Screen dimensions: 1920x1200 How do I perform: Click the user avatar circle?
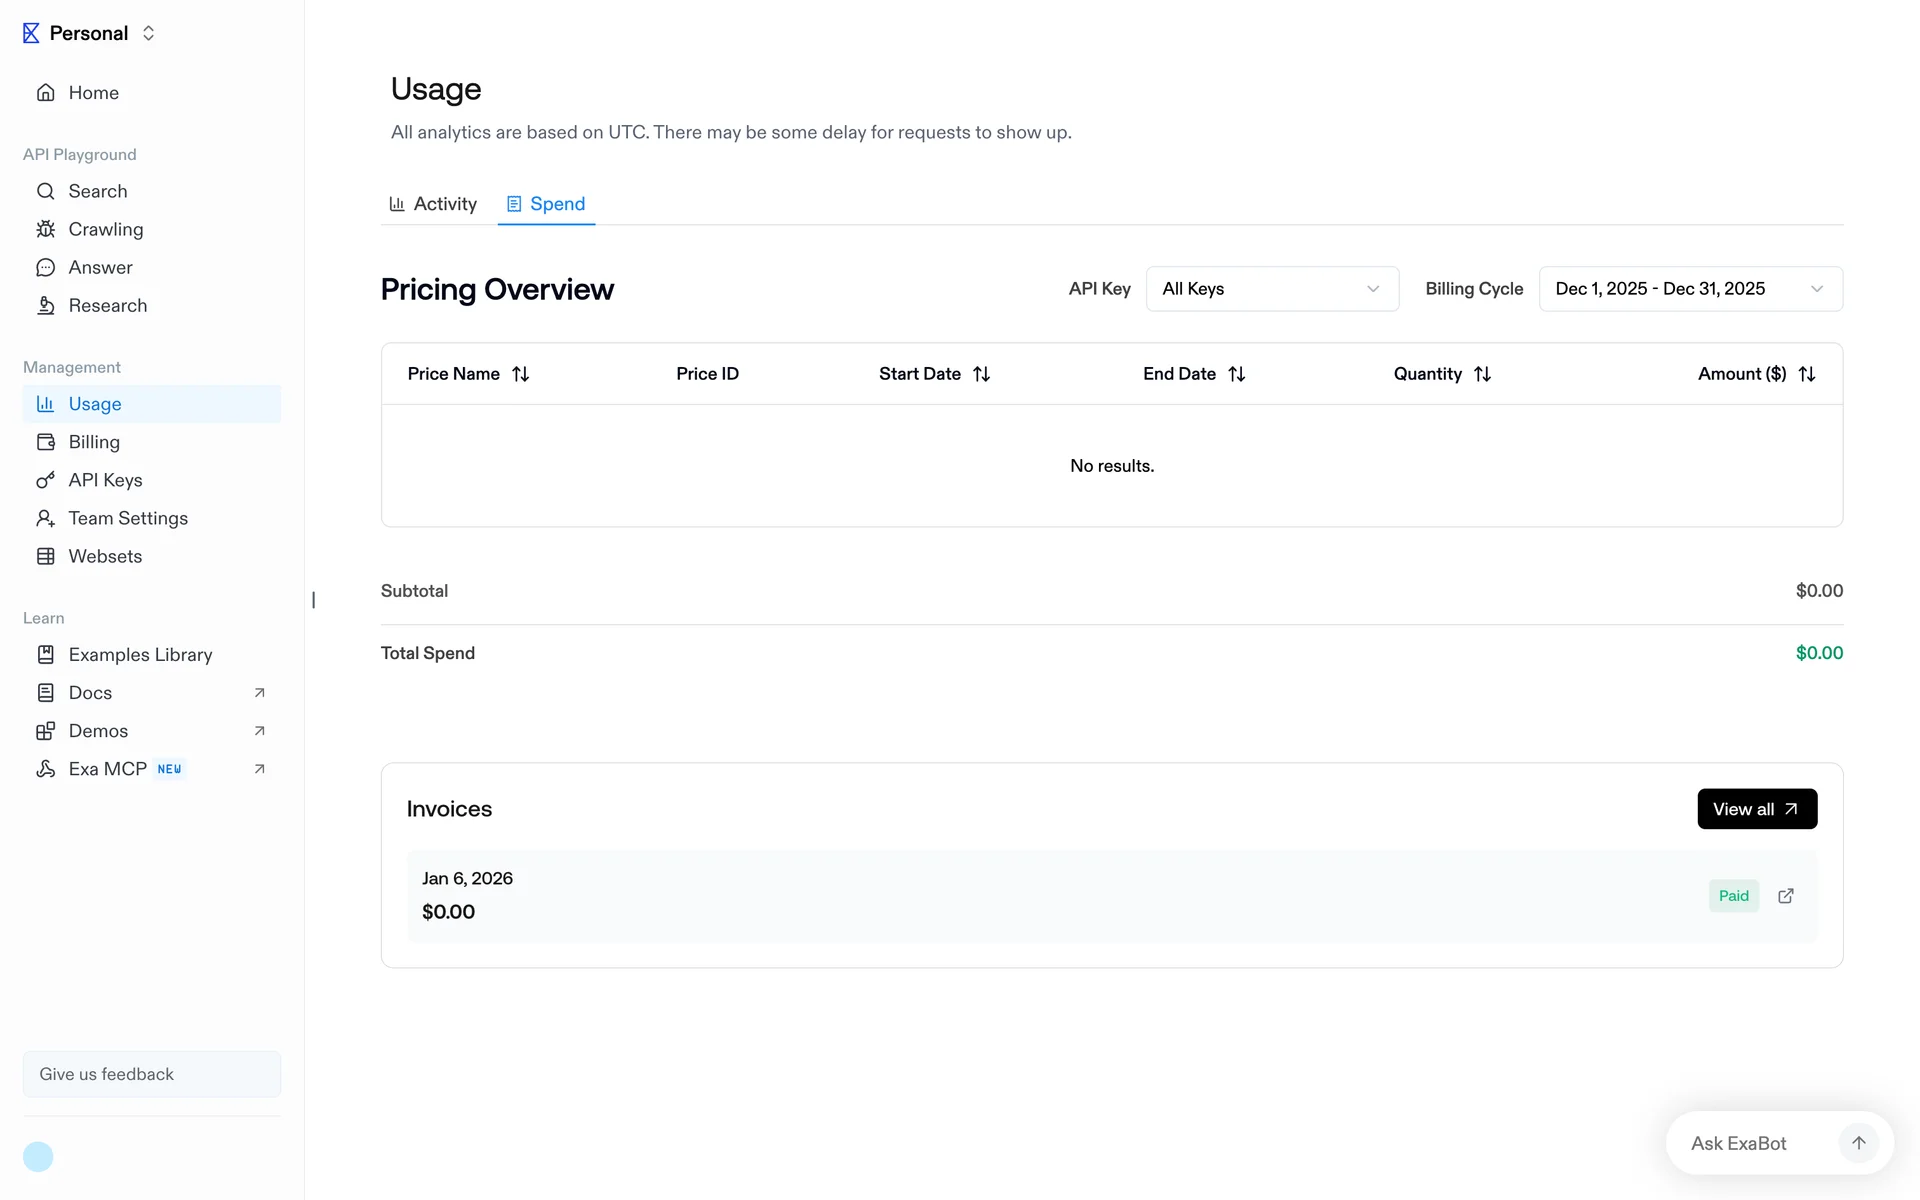tap(38, 1157)
